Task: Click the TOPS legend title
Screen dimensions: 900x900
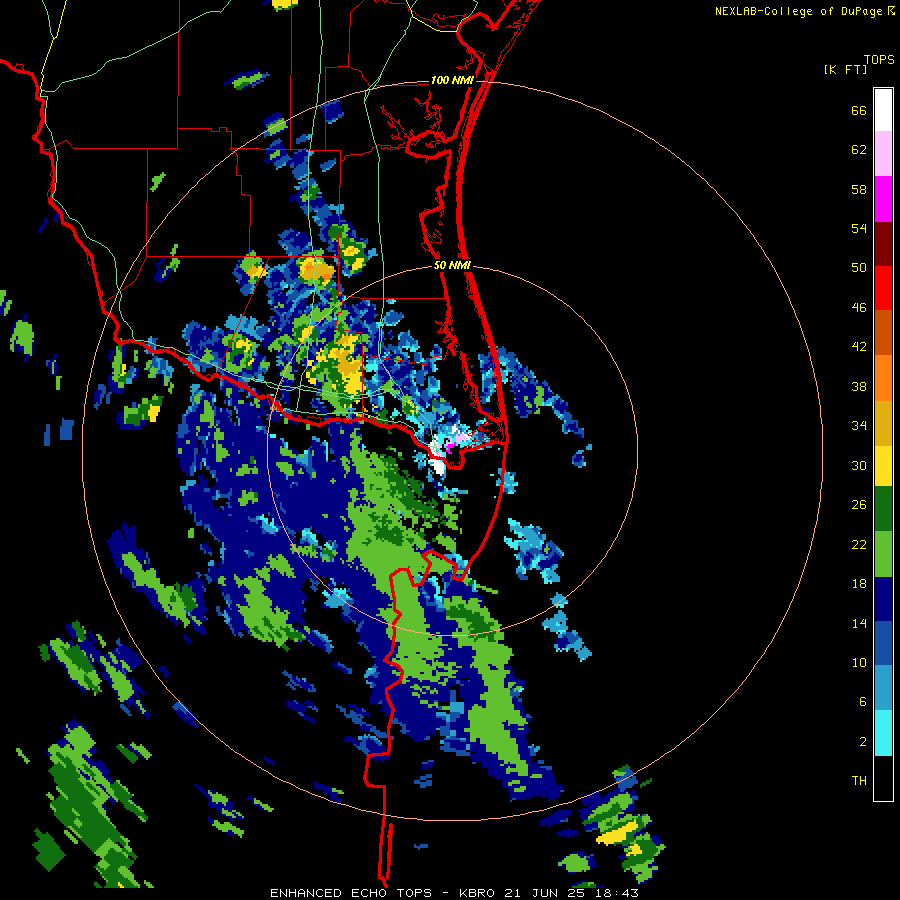Action: [x=879, y=59]
